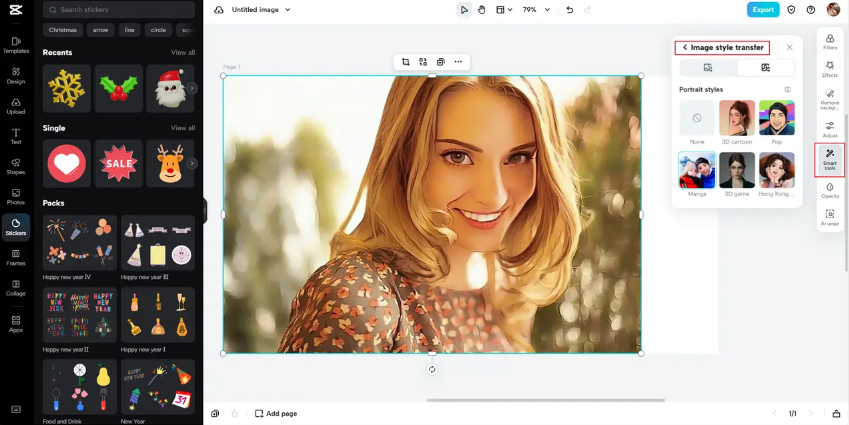Apply the Hong Kong portrait style
Viewport: 849px width, 425px height.
click(777, 170)
